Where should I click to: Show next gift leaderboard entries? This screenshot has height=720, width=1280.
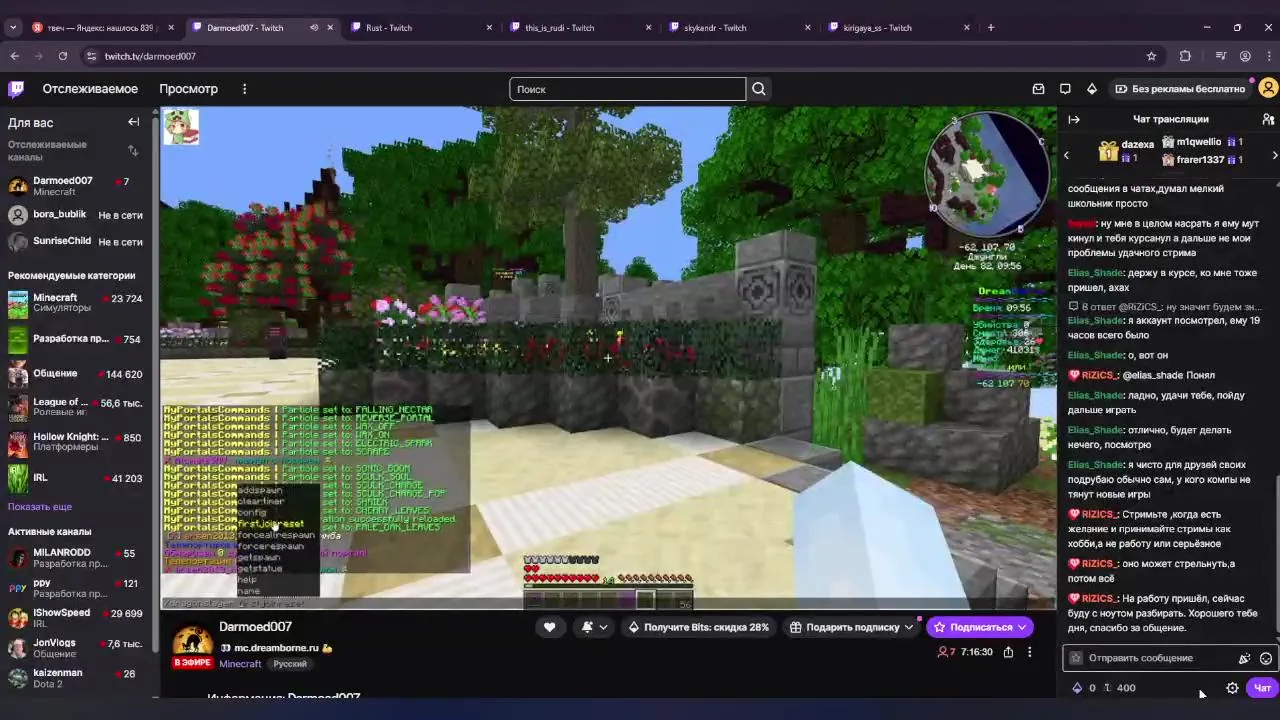click(1274, 155)
